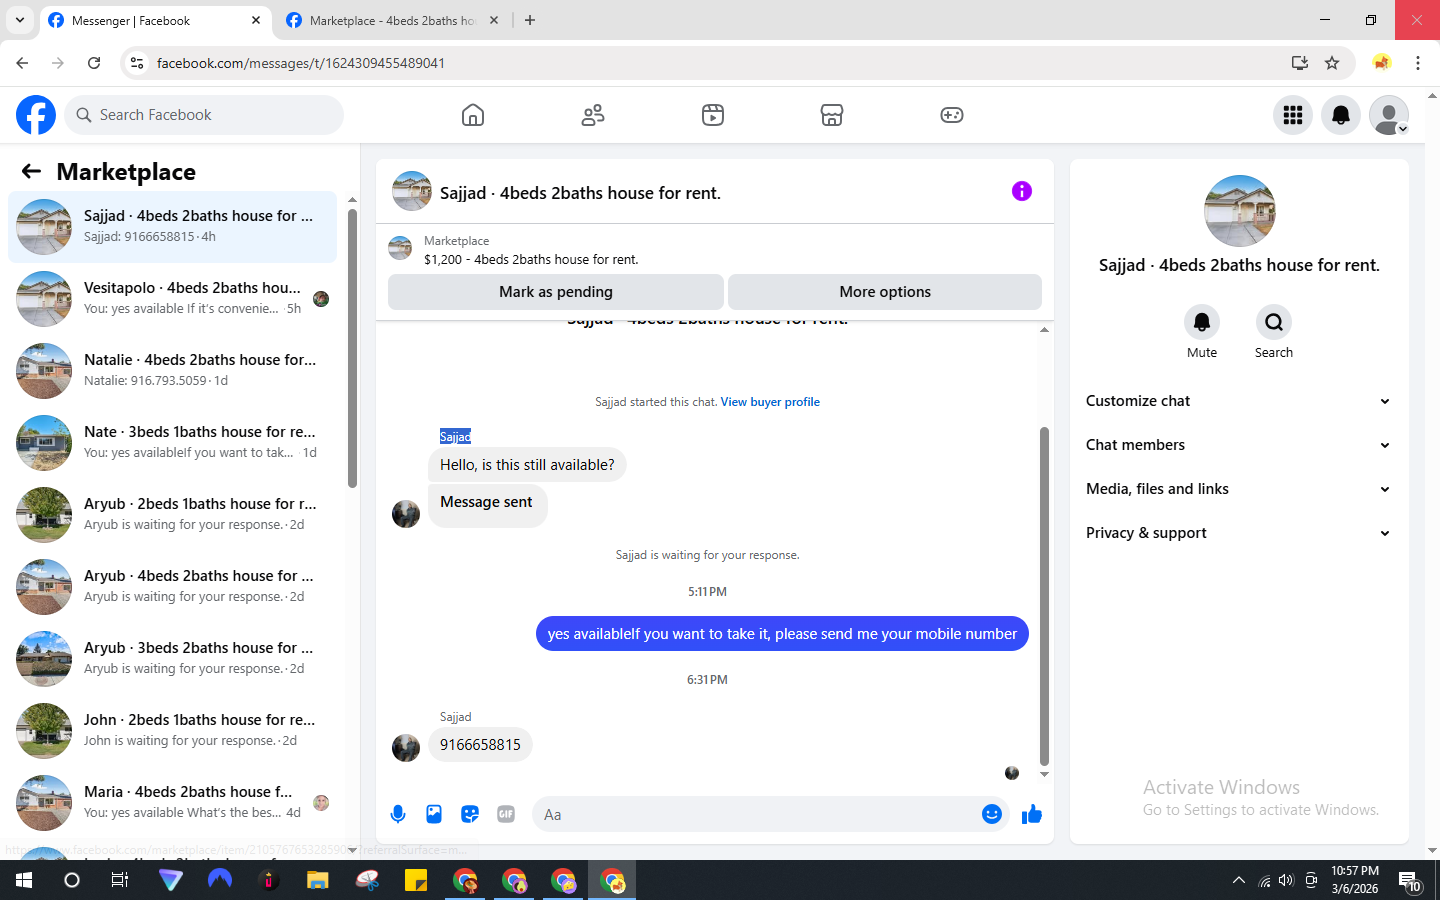Viewport: 1440px width, 900px height.
Task: Open the $1,200 4beds 2baths listing link
Action: (x=531, y=259)
